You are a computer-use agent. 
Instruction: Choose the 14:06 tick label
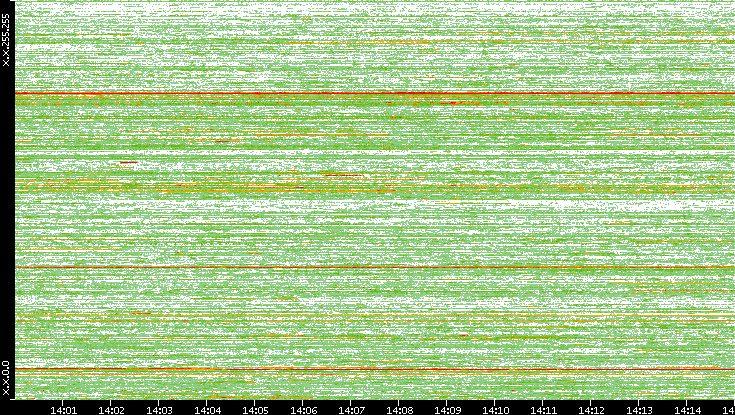point(303,410)
